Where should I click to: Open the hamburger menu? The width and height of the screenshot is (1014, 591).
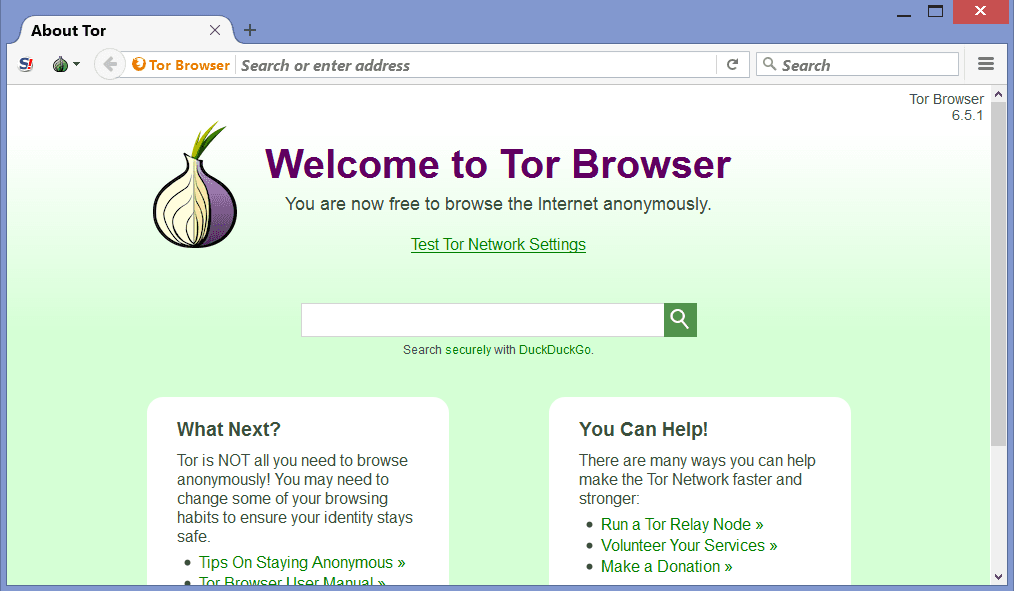tap(986, 64)
